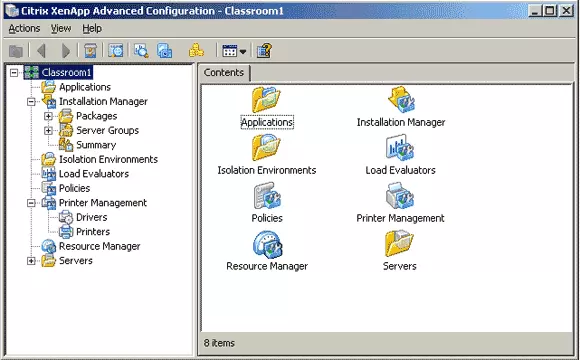Select Policies in the left tree
Image resolution: width=580 pixels, height=360 pixels.
[74, 188]
